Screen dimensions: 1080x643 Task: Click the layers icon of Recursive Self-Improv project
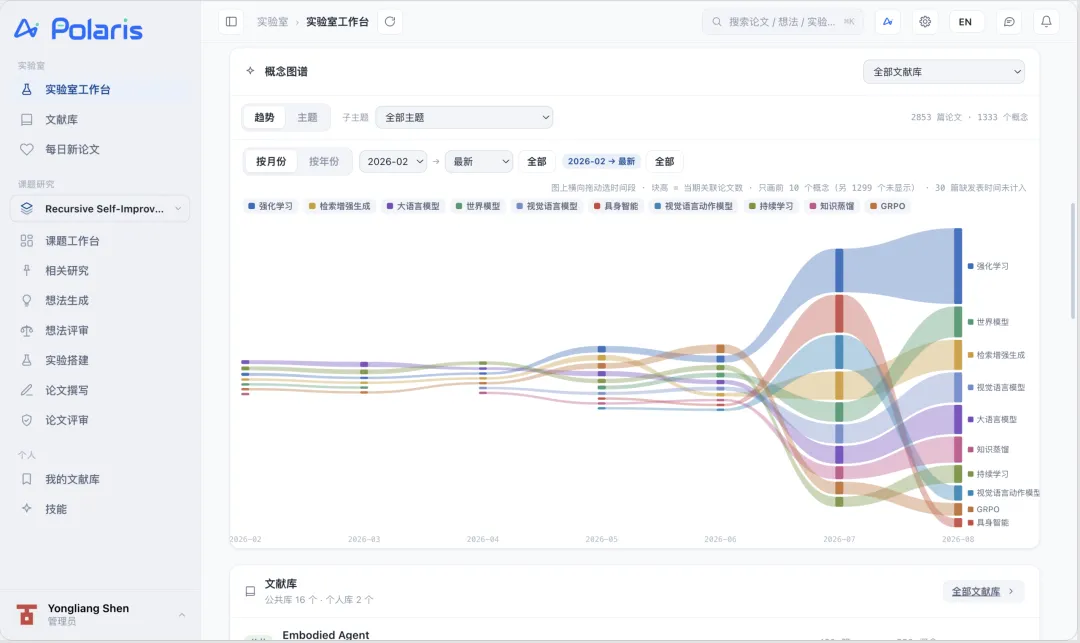point(26,209)
